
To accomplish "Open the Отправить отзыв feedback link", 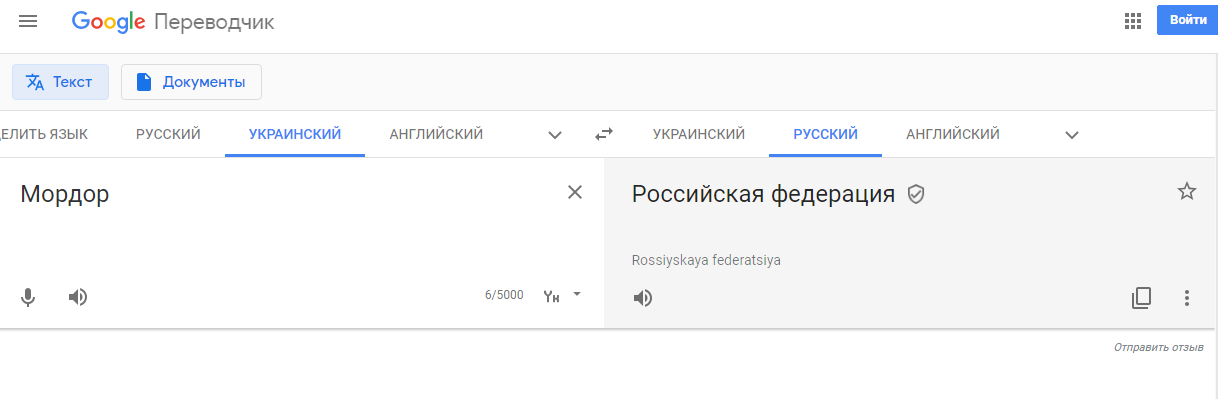I will [x=1158, y=347].
